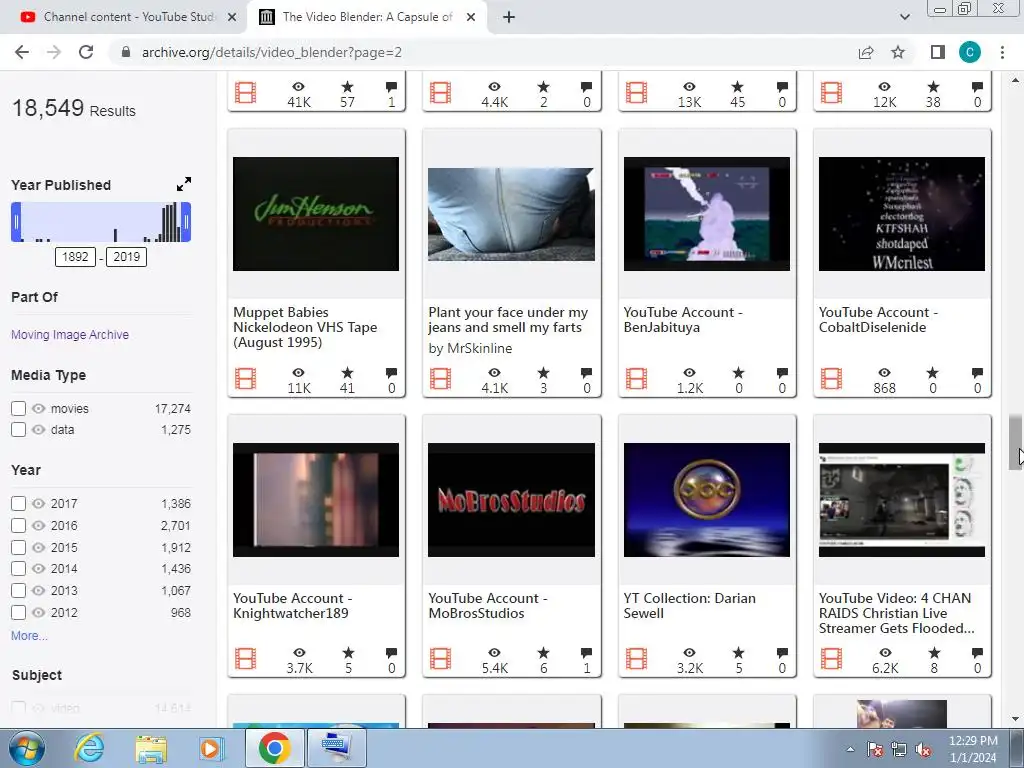Share this page via the share icon

click(866, 52)
